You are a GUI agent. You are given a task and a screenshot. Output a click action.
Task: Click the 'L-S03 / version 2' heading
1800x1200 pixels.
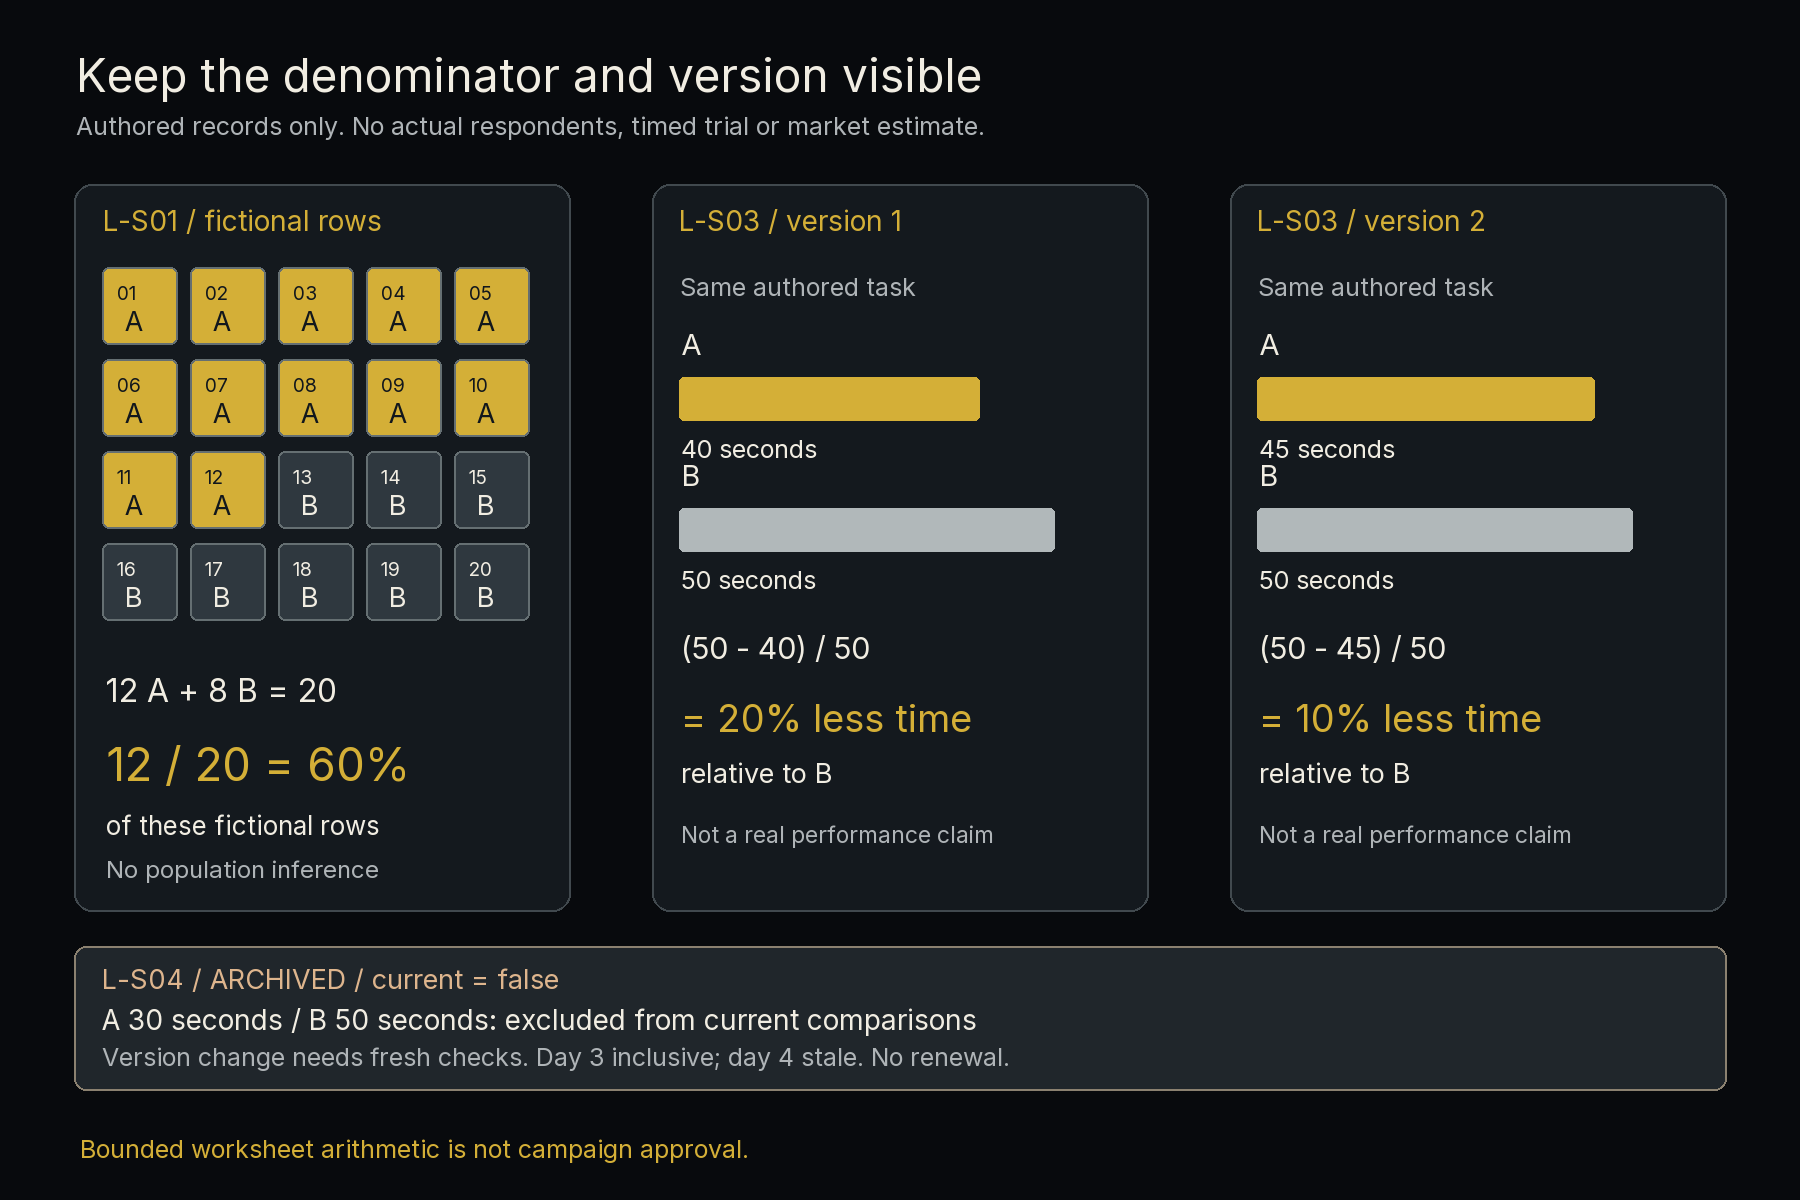pos(1371,221)
